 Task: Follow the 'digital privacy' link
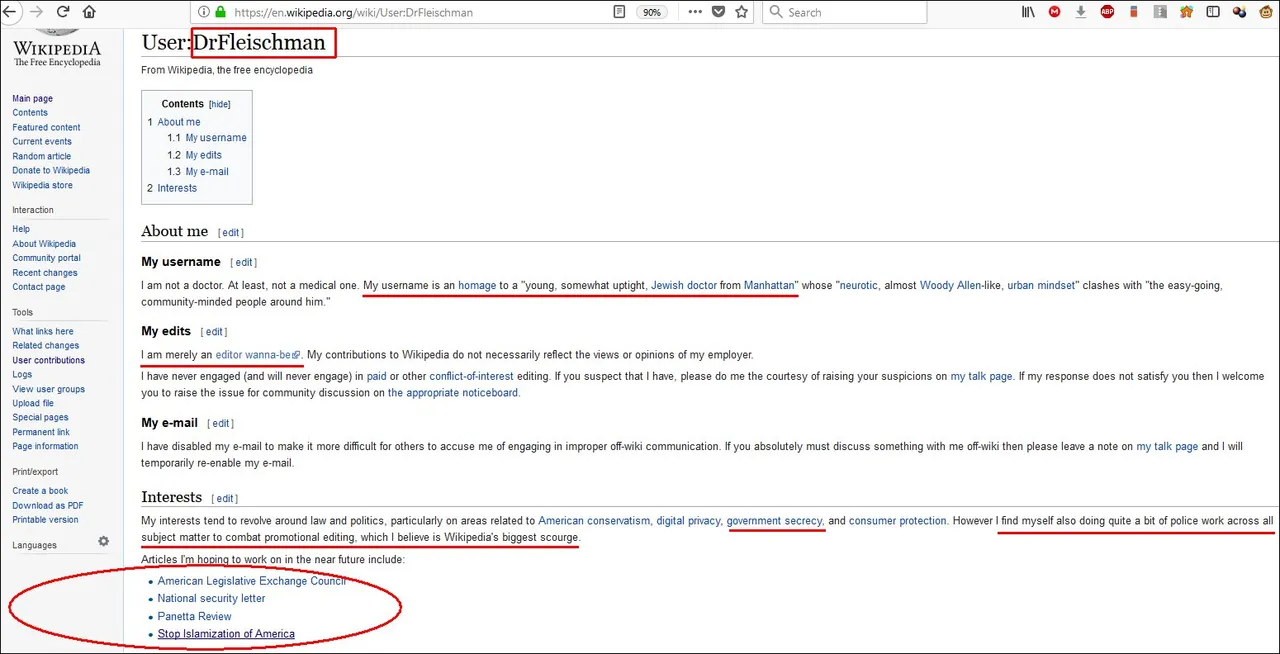coord(688,521)
